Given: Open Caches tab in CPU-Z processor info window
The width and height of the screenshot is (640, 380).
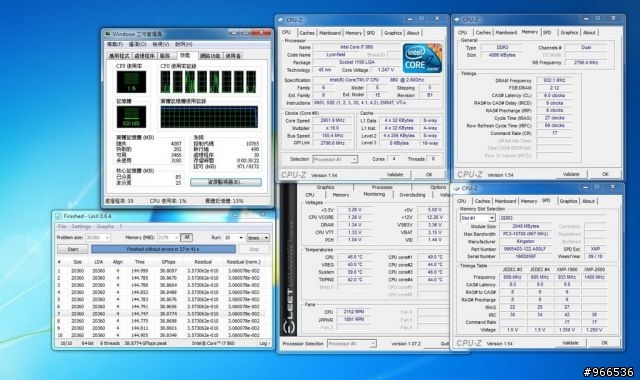Looking at the screenshot, I should (x=307, y=33).
